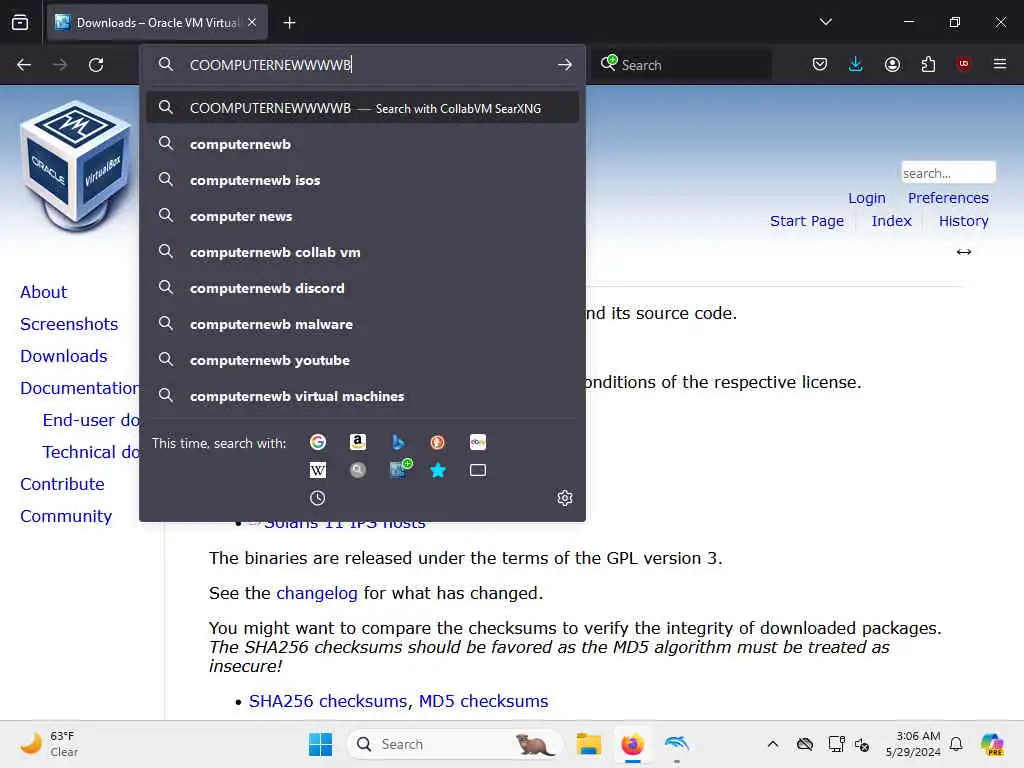The height and width of the screenshot is (768, 1024).
Task: Pick the 'computernewb' suggestion
Action: point(362,144)
